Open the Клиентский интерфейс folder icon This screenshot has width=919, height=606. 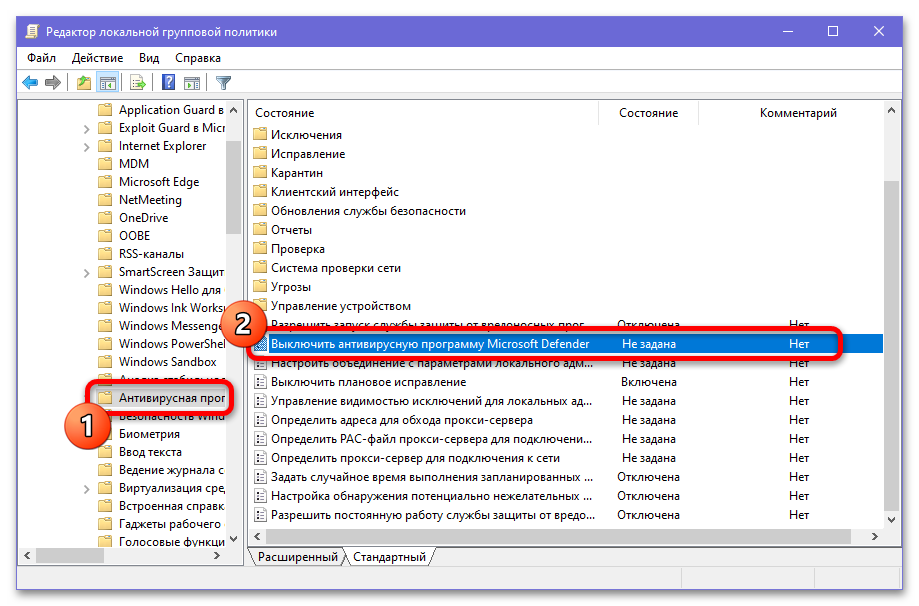tap(260, 192)
